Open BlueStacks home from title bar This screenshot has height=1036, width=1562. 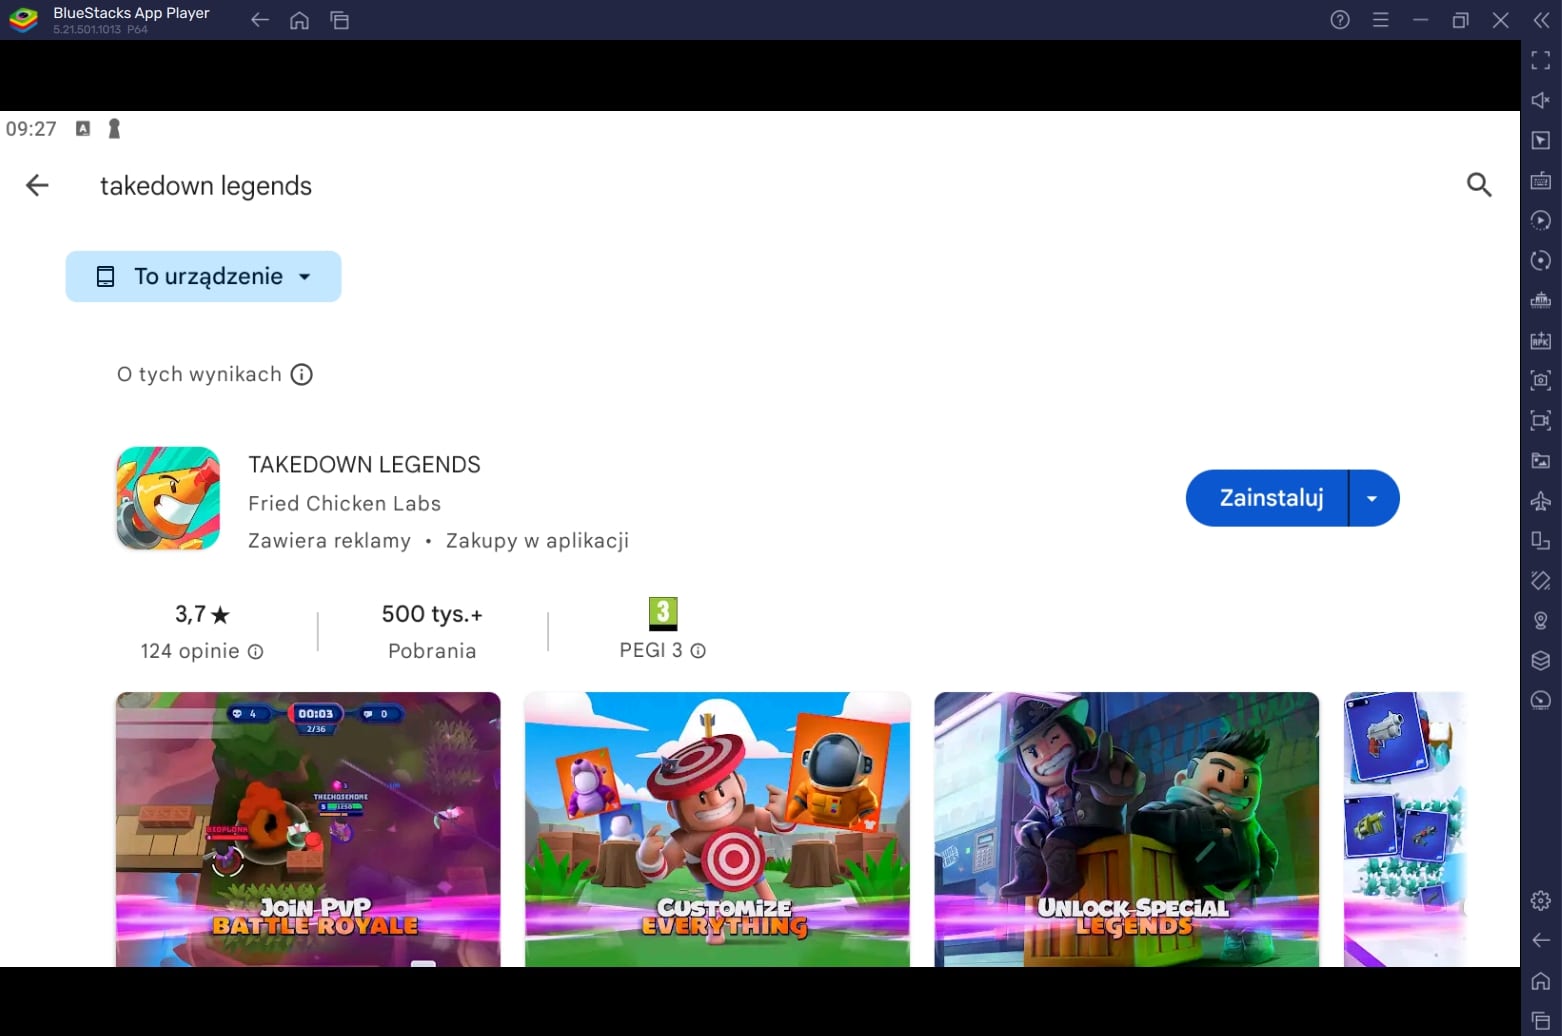(x=299, y=20)
